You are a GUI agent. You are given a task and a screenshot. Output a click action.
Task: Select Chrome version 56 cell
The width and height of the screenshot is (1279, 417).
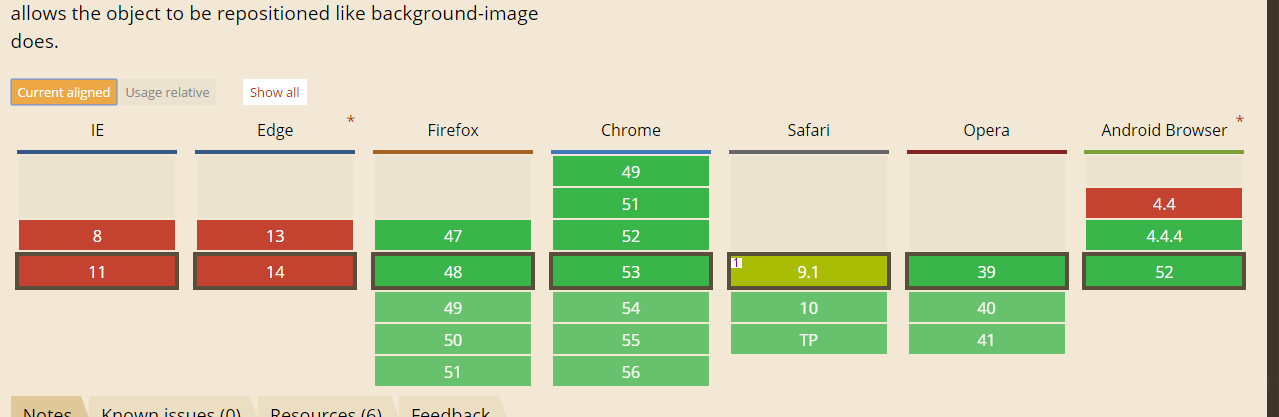click(x=631, y=371)
